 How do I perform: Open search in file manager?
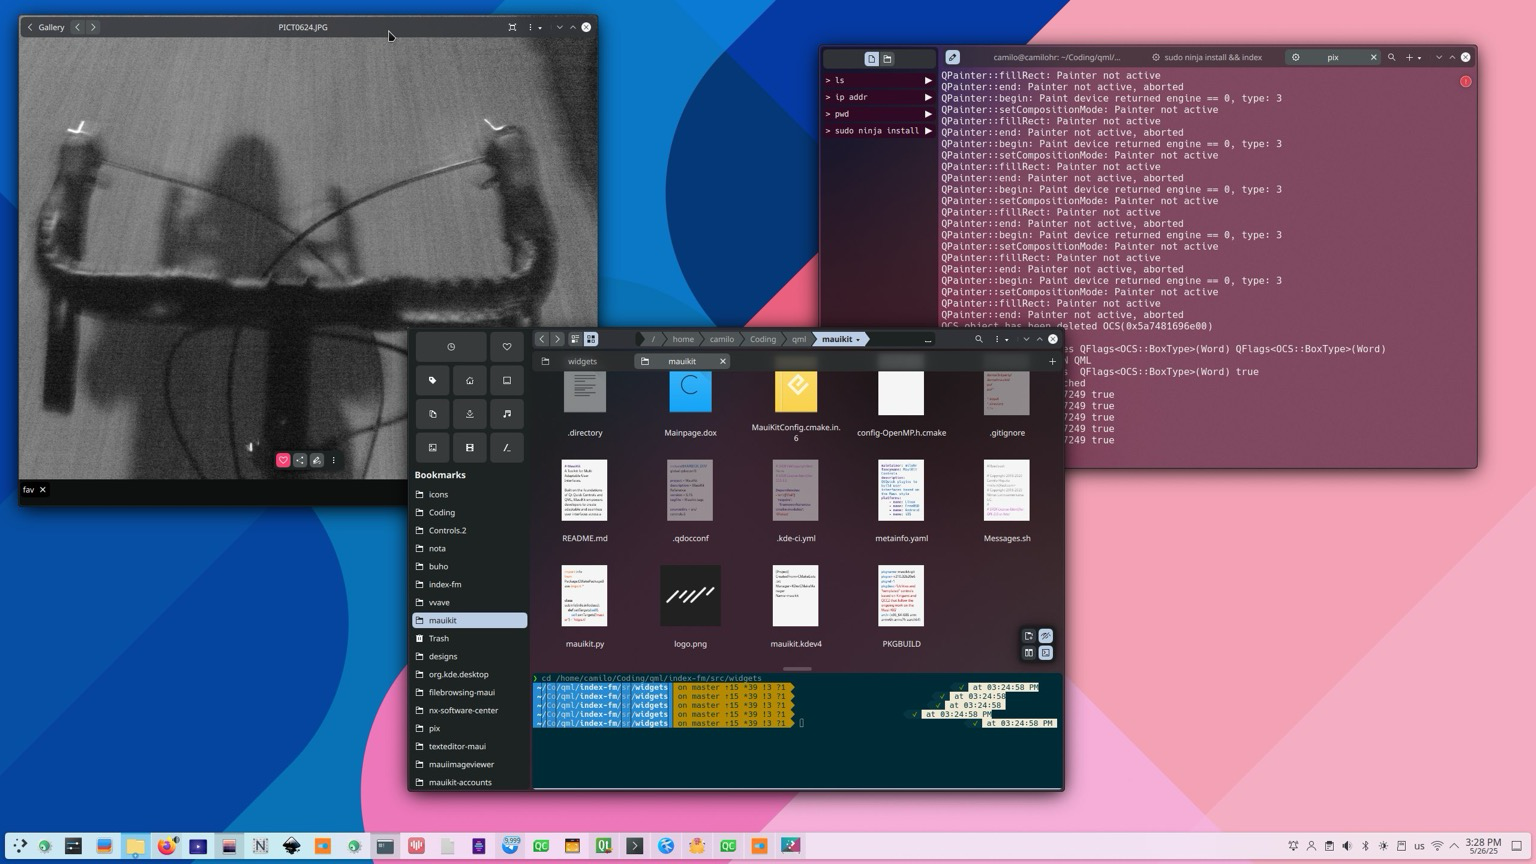[x=979, y=339]
